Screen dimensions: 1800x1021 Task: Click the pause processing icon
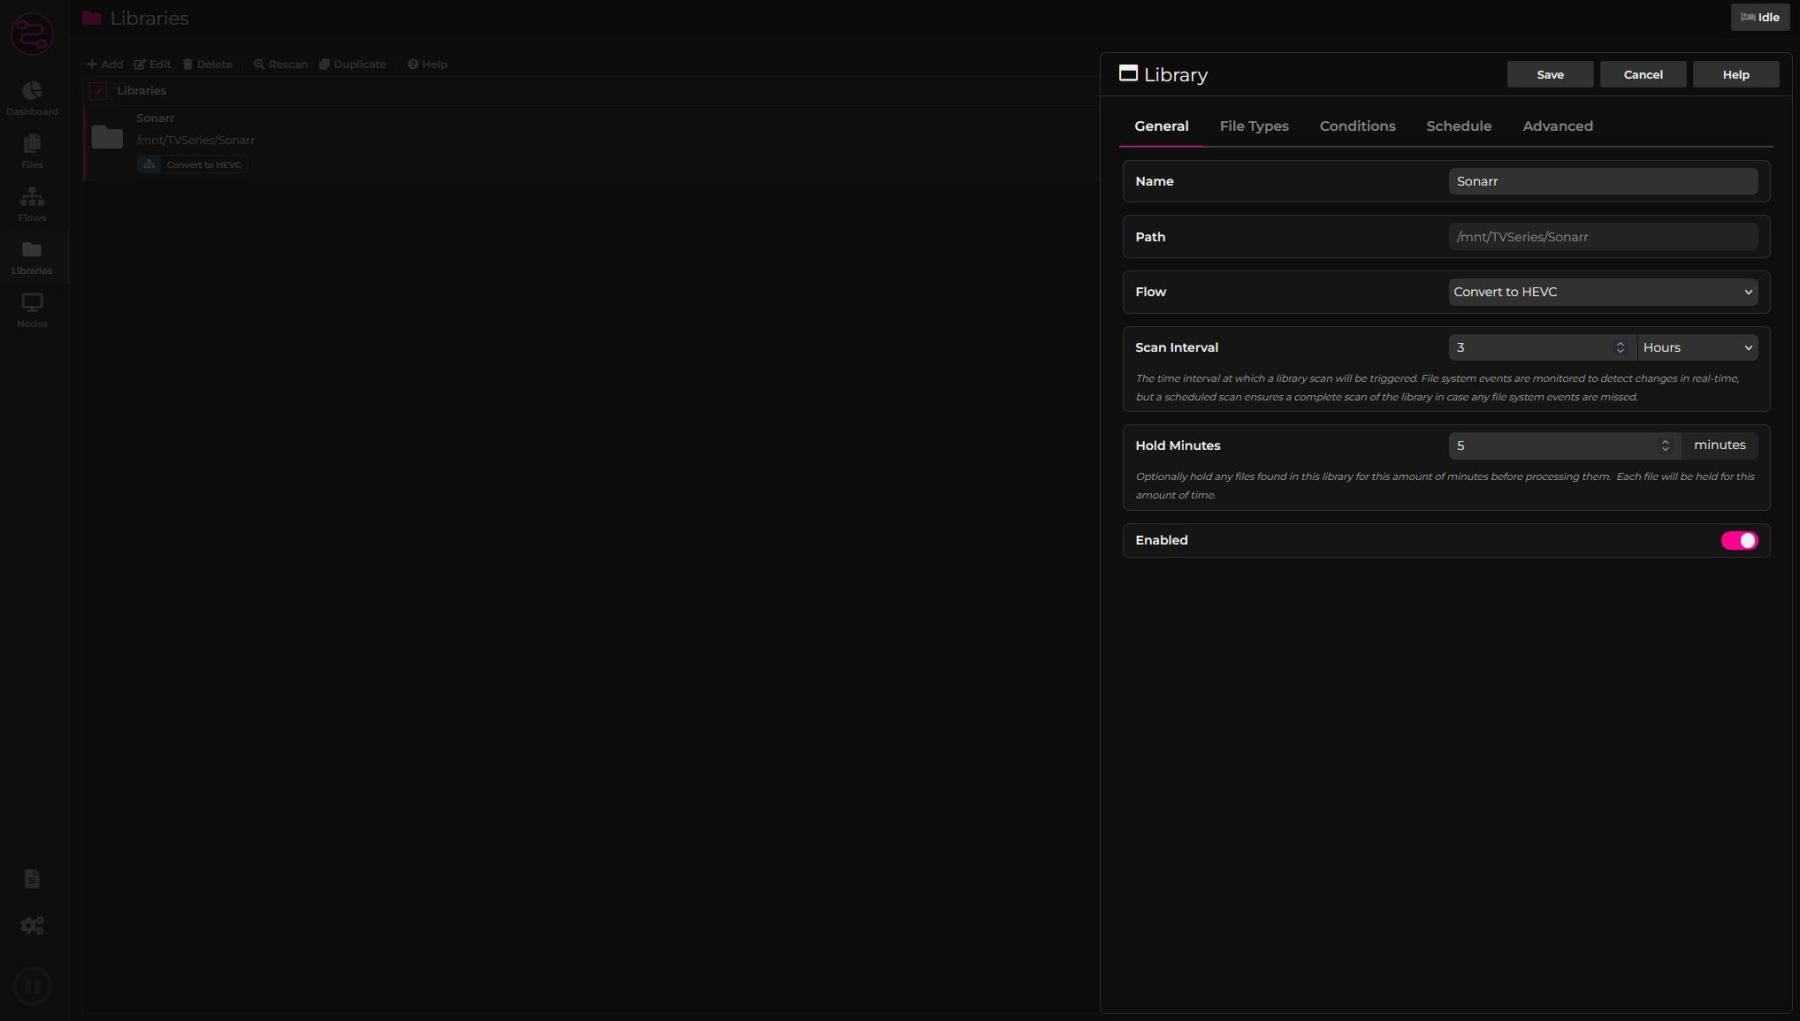(32, 987)
